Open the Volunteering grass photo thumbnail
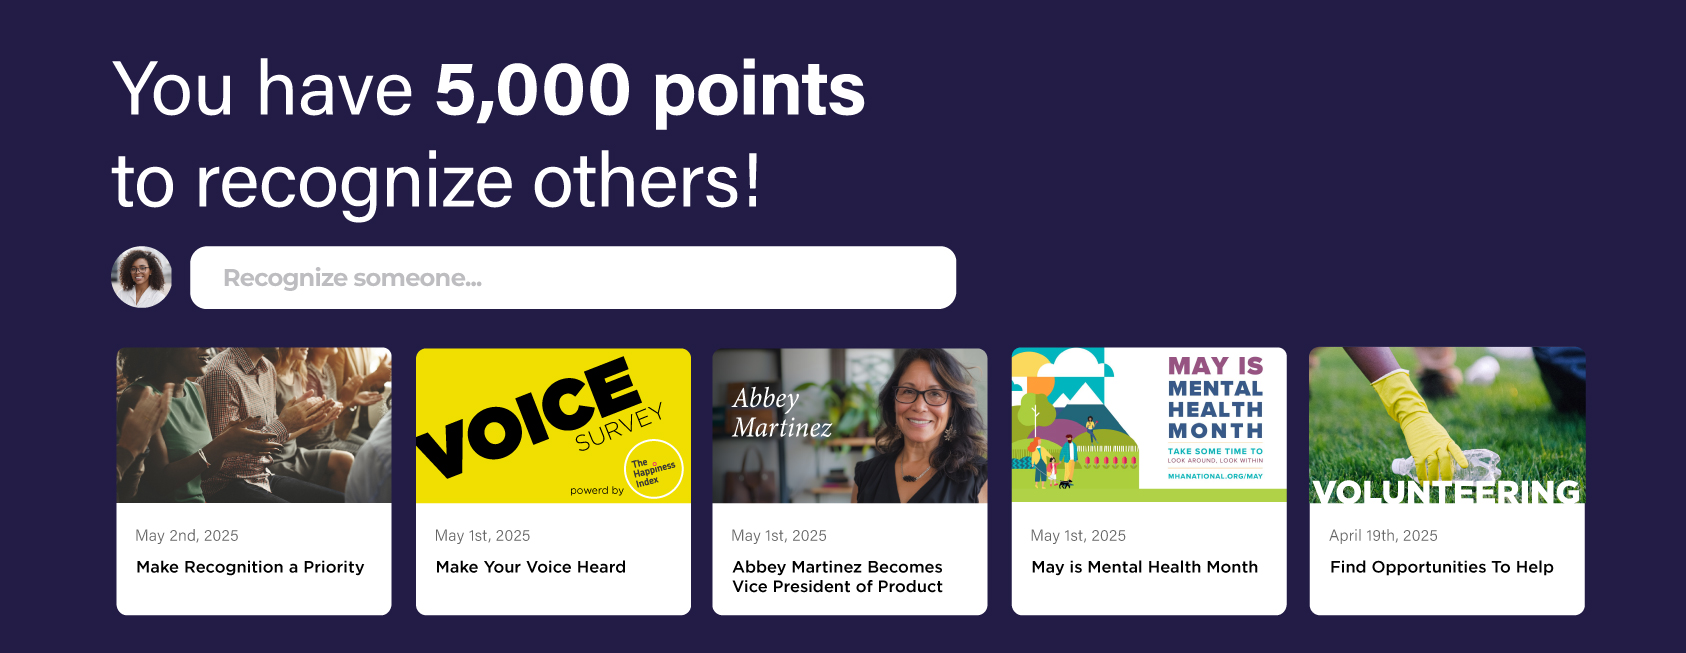Viewport: 1686px width, 653px height. tap(1447, 425)
